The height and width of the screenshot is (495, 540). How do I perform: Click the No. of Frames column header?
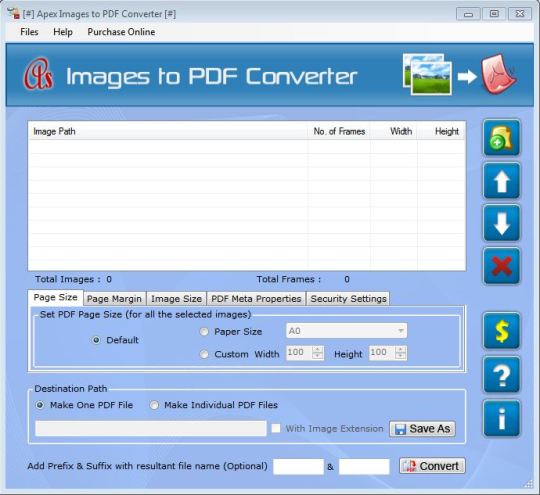339,131
